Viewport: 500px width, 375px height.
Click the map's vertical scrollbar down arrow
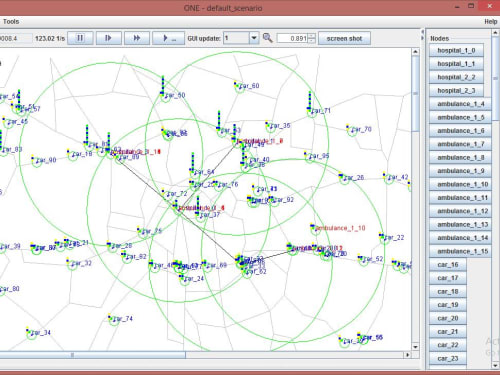click(x=415, y=347)
